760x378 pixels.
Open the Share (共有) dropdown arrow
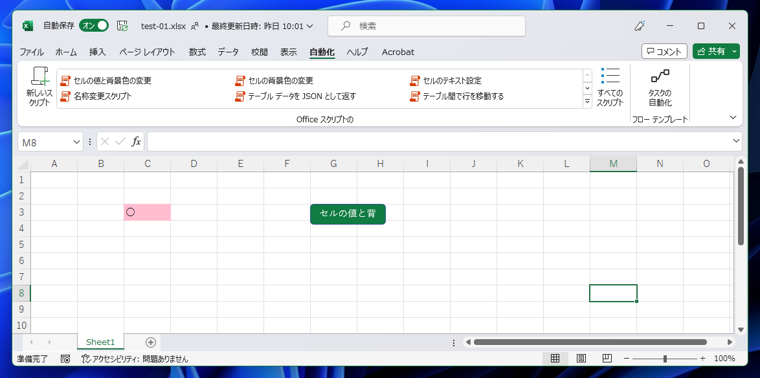(x=735, y=51)
